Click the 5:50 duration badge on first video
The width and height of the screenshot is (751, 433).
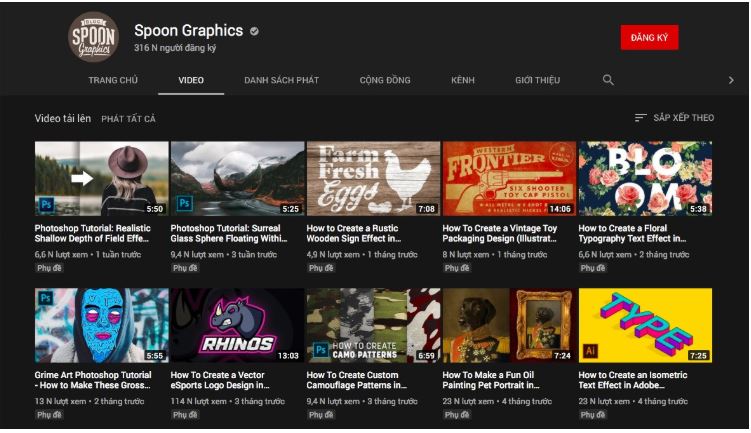tap(154, 209)
